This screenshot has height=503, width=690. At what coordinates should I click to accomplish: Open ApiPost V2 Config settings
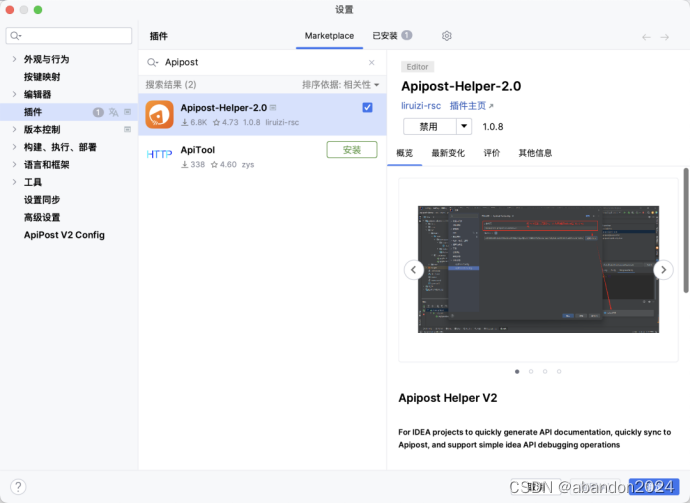pos(64,235)
